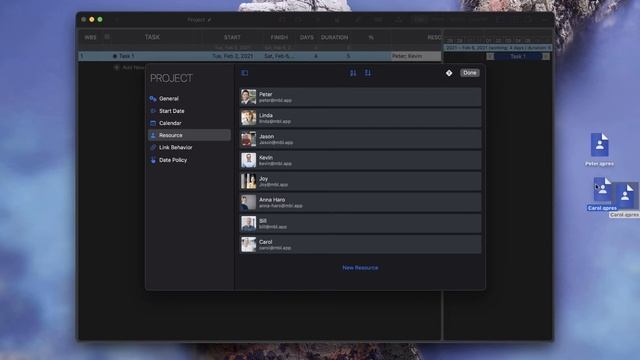The width and height of the screenshot is (640, 360).
Task: Click the FINISH column header
Action: 279,37
